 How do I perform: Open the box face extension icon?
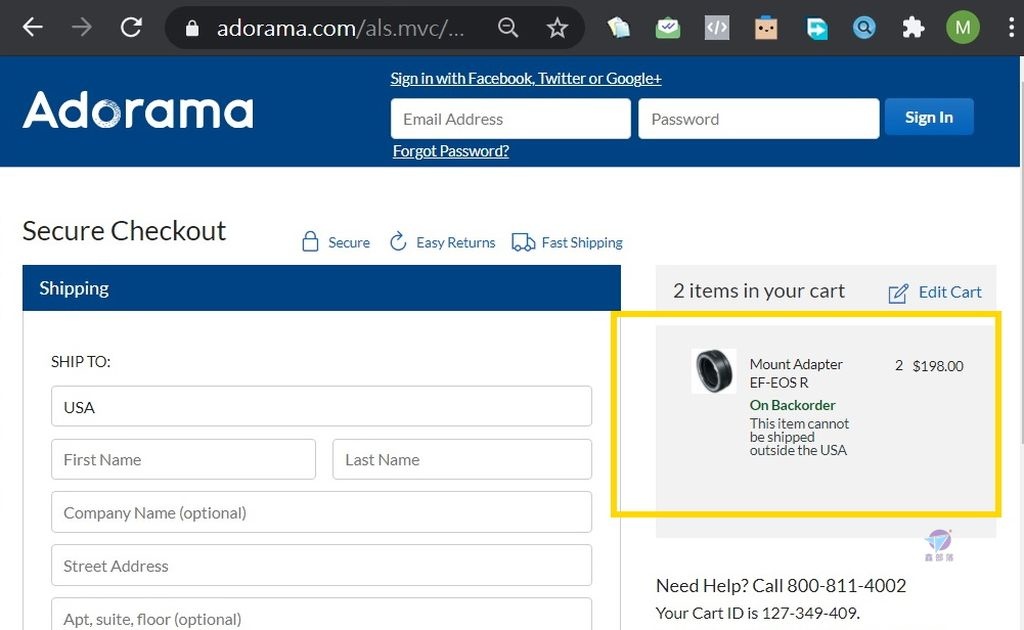pos(766,28)
